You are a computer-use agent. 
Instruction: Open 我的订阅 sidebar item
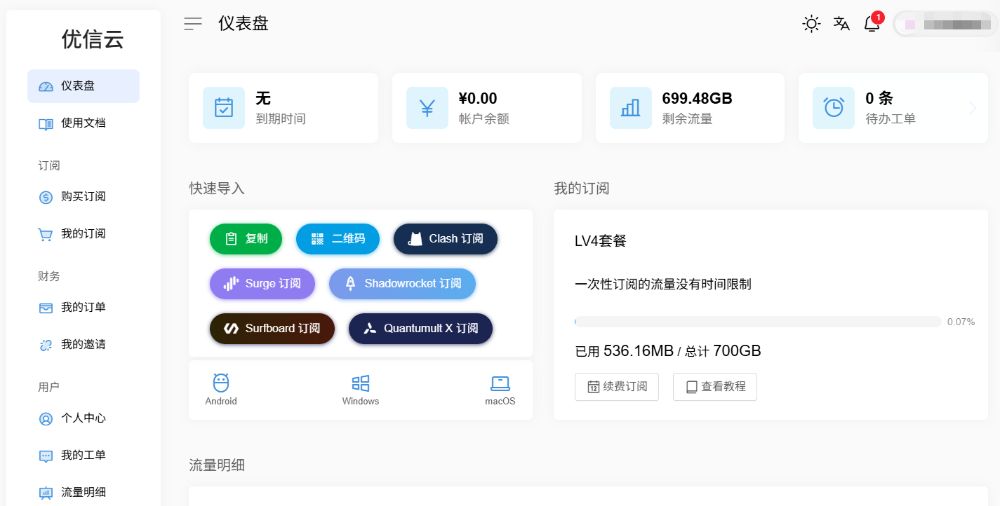coord(84,234)
